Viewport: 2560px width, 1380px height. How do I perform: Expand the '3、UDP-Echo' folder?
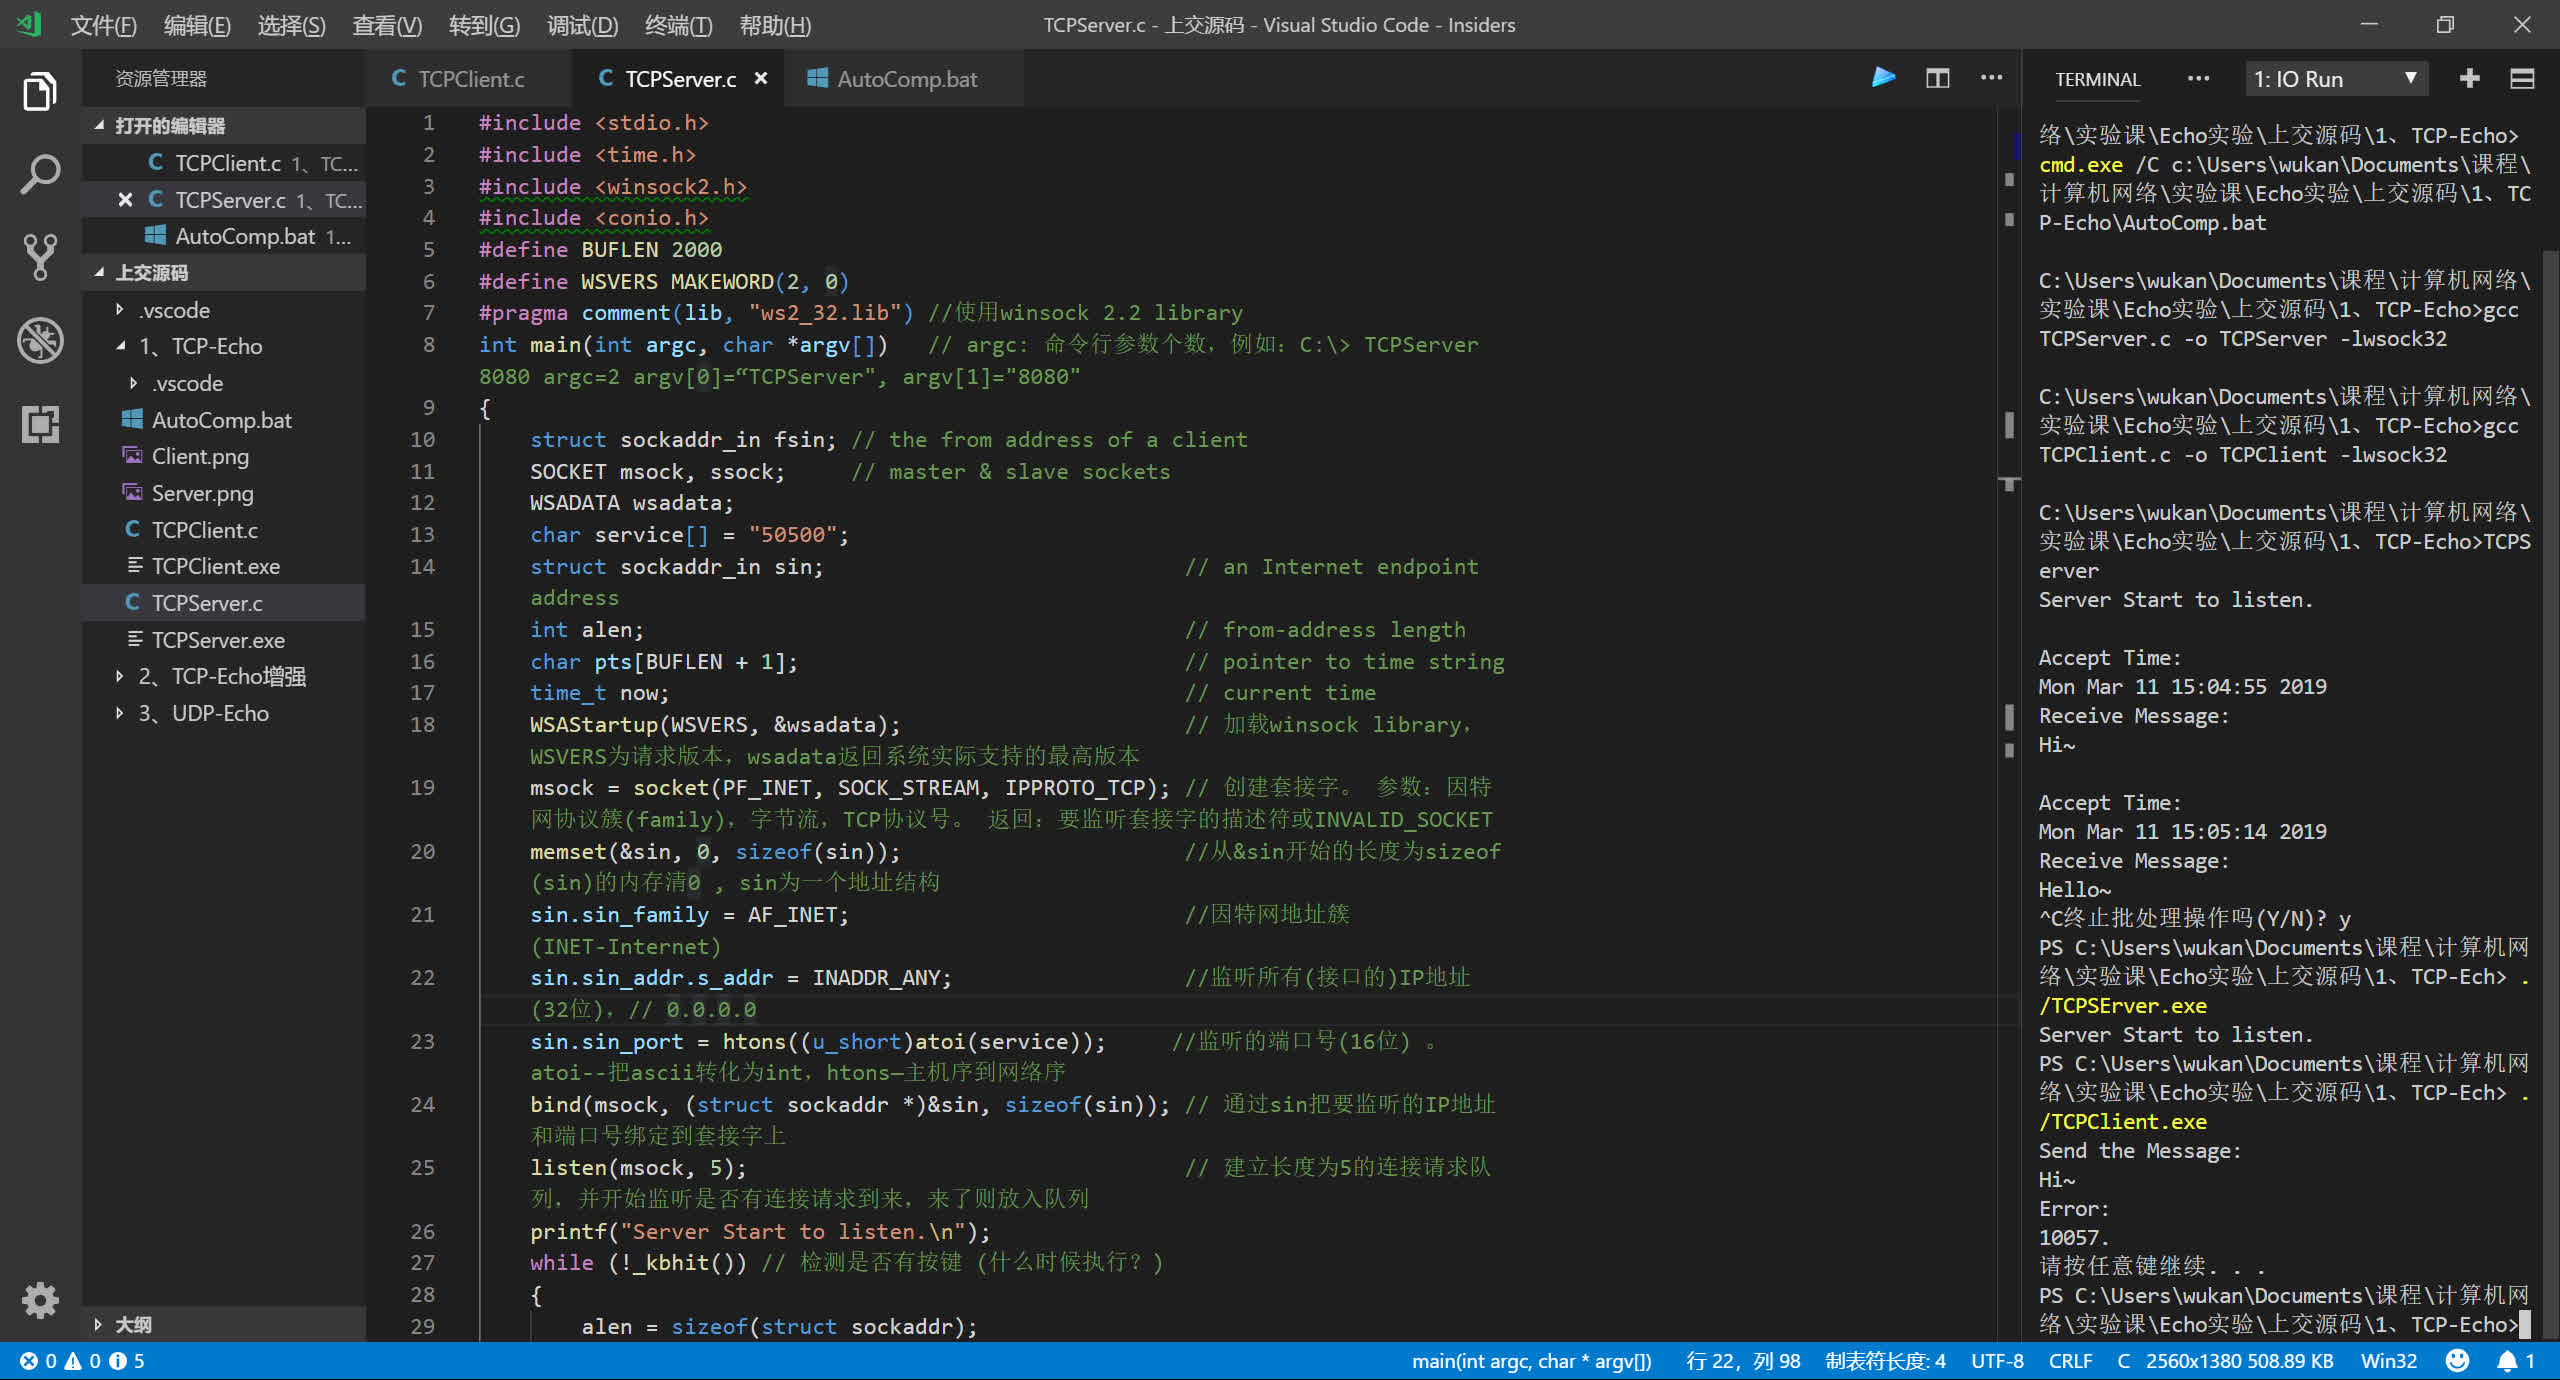pyautogui.click(x=219, y=713)
